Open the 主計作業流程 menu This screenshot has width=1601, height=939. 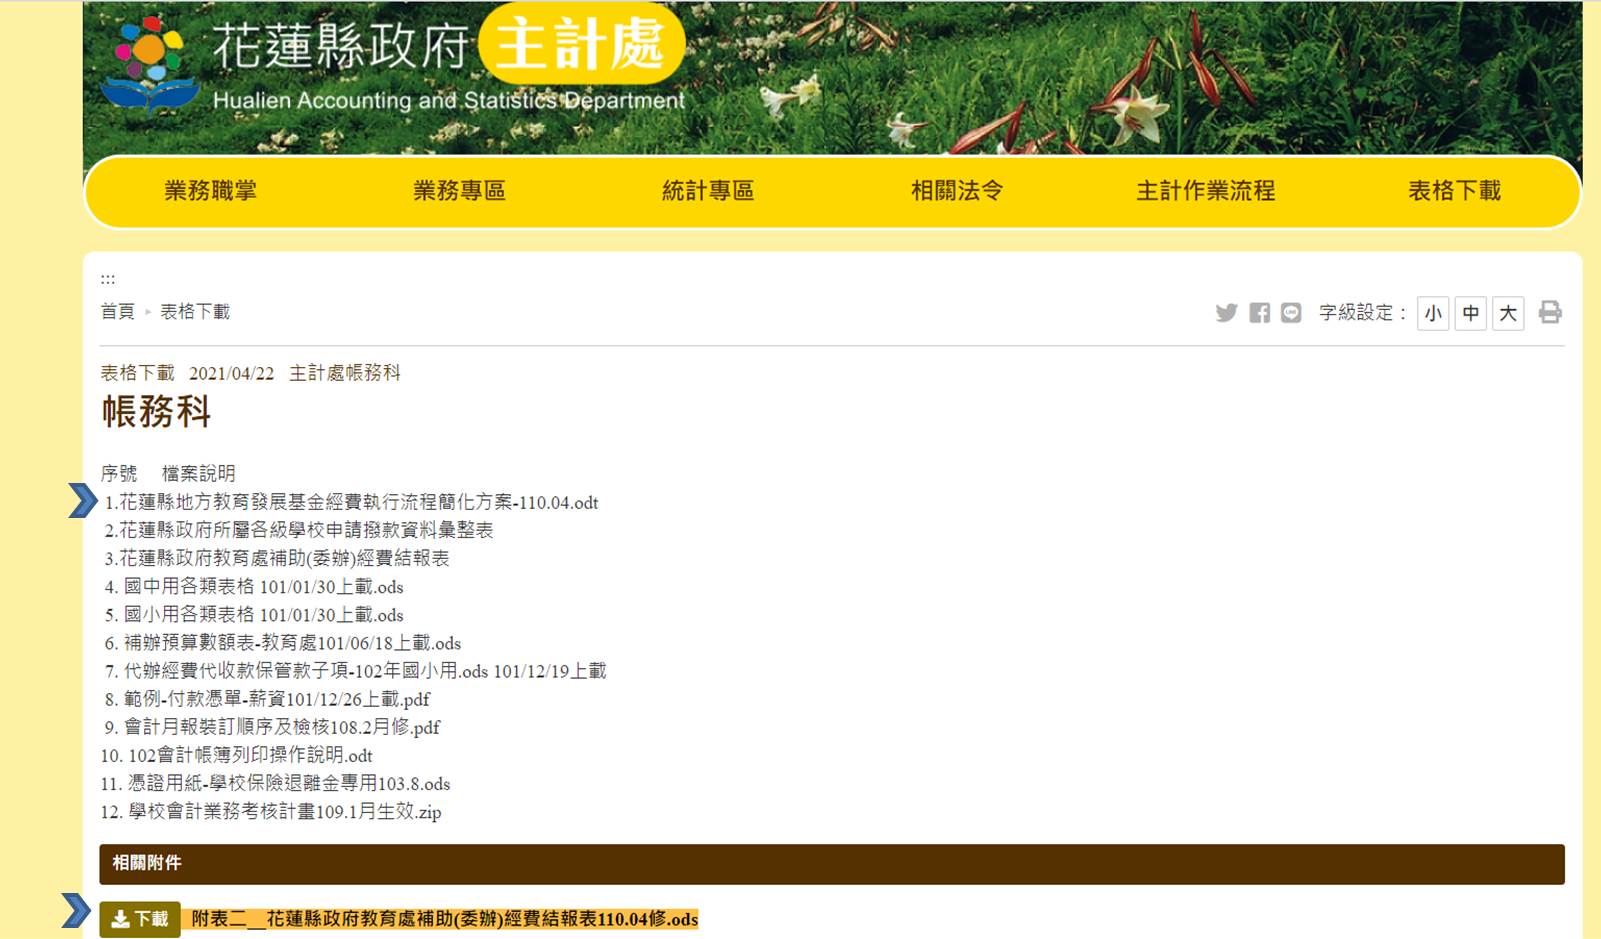pos(1205,191)
